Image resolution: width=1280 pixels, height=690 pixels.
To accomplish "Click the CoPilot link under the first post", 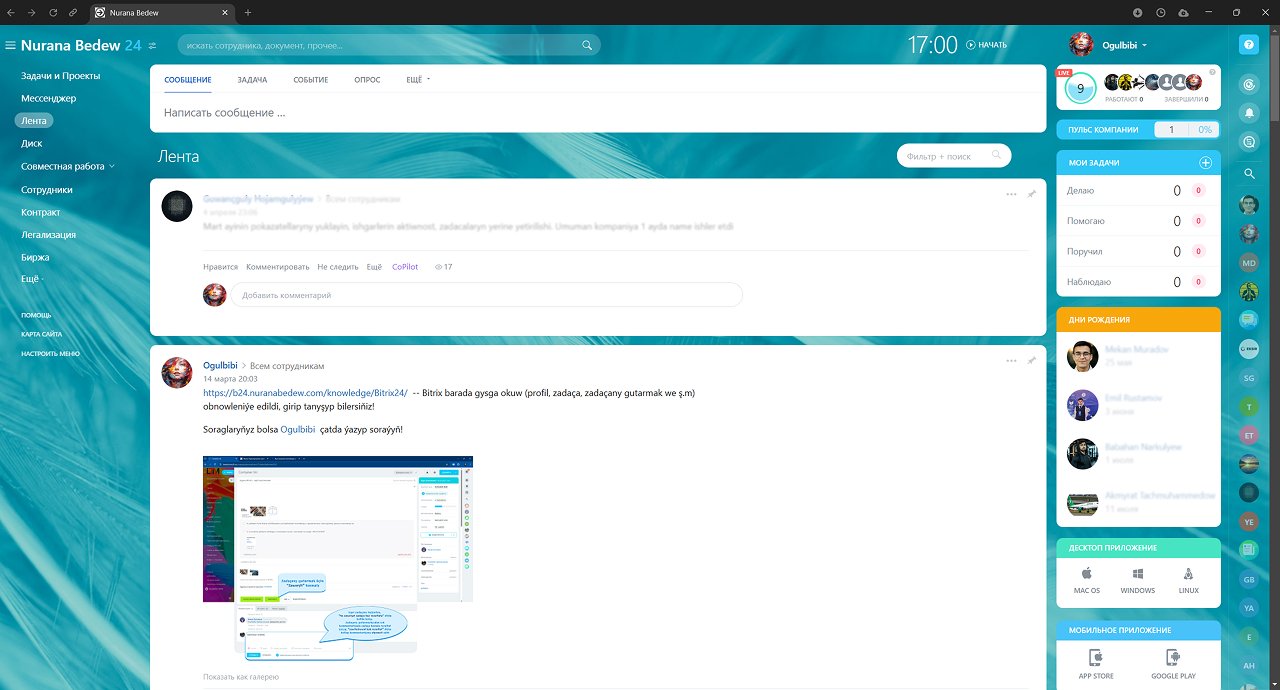I will coord(405,267).
